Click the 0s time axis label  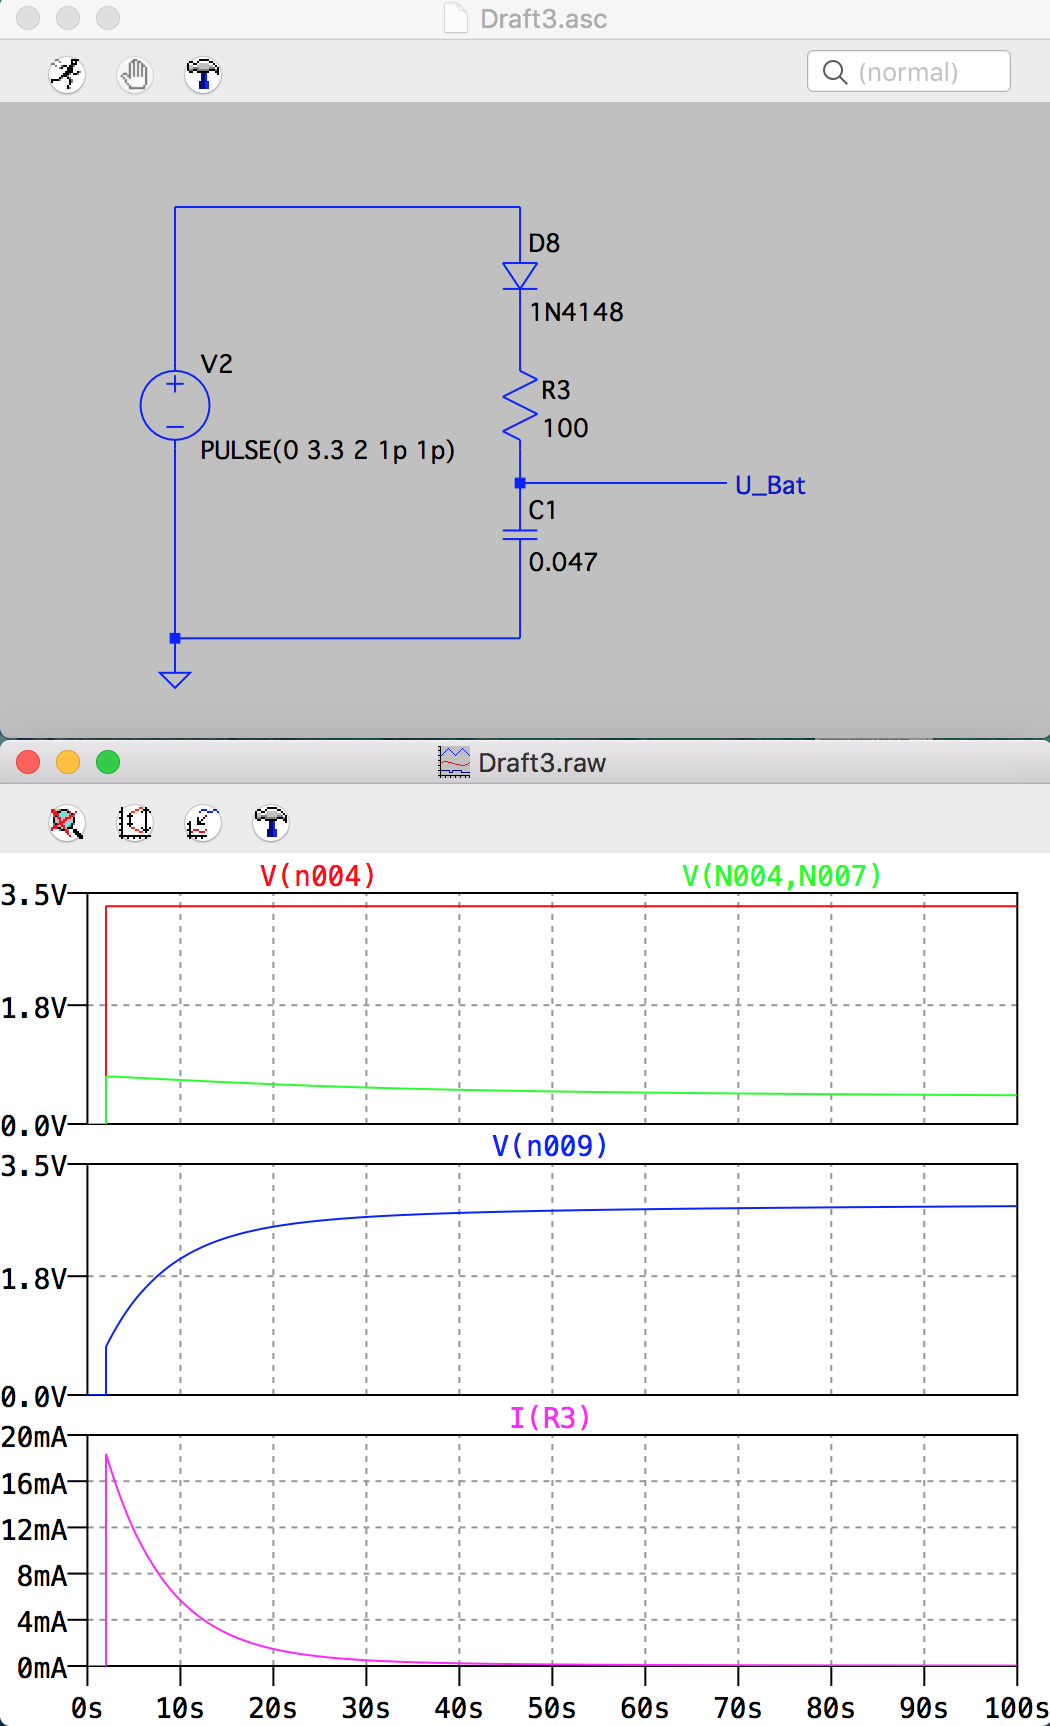[x=87, y=1708]
